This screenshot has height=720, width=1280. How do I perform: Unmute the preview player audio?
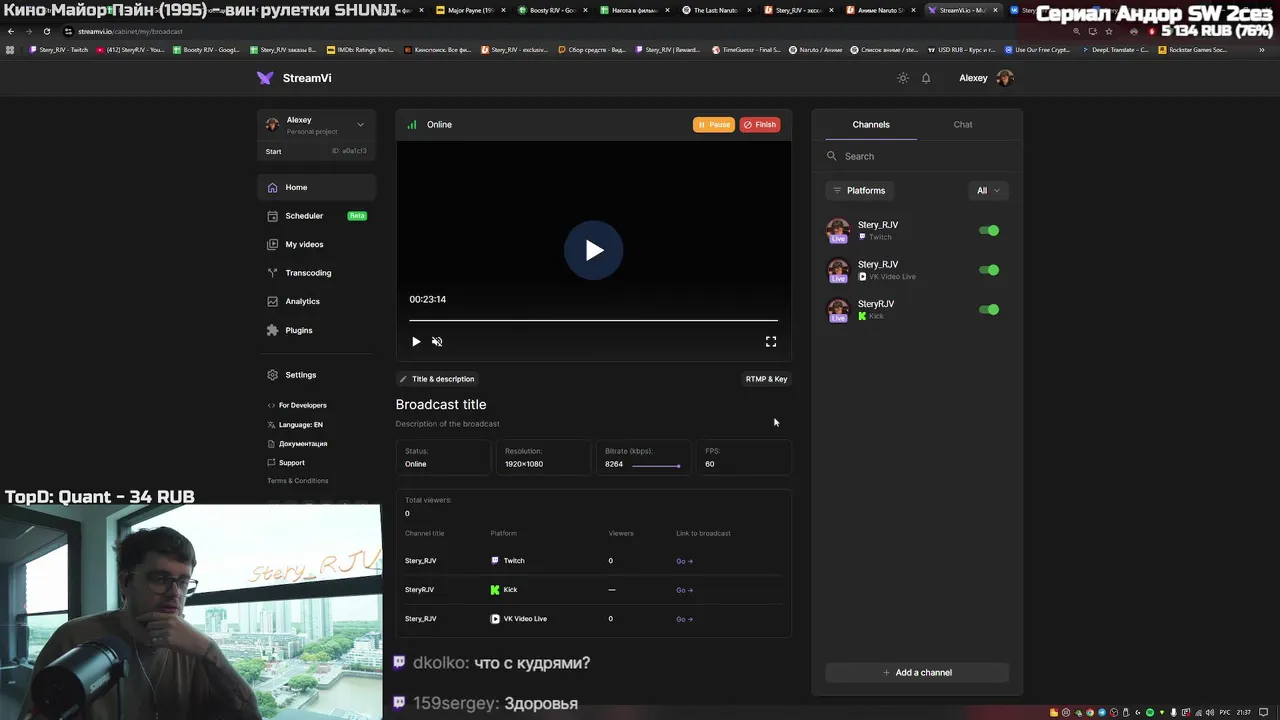tap(437, 342)
